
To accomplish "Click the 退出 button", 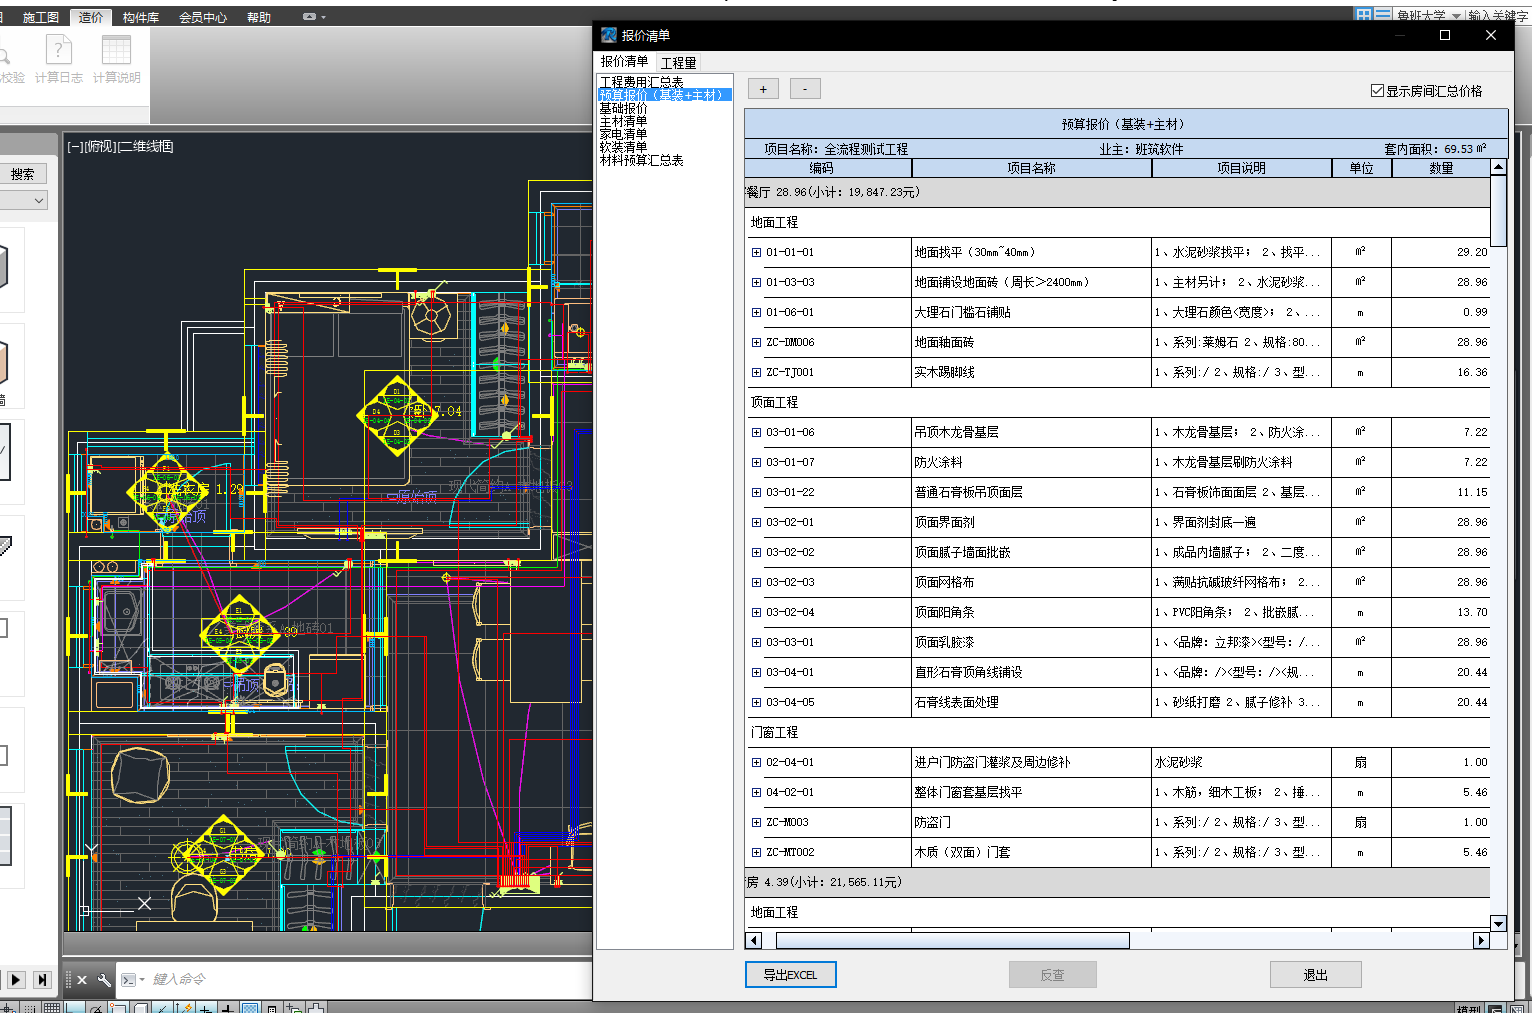I will [x=1315, y=975].
